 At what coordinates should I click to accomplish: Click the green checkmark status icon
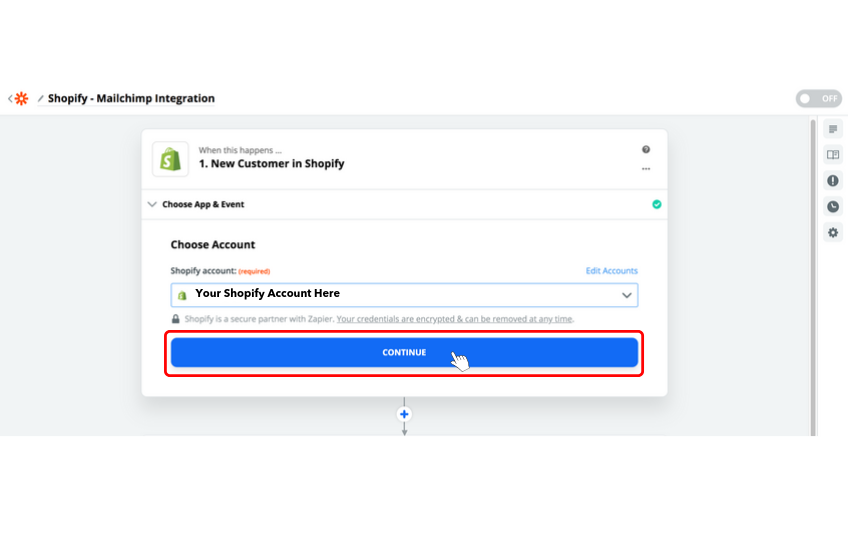(x=656, y=204)
